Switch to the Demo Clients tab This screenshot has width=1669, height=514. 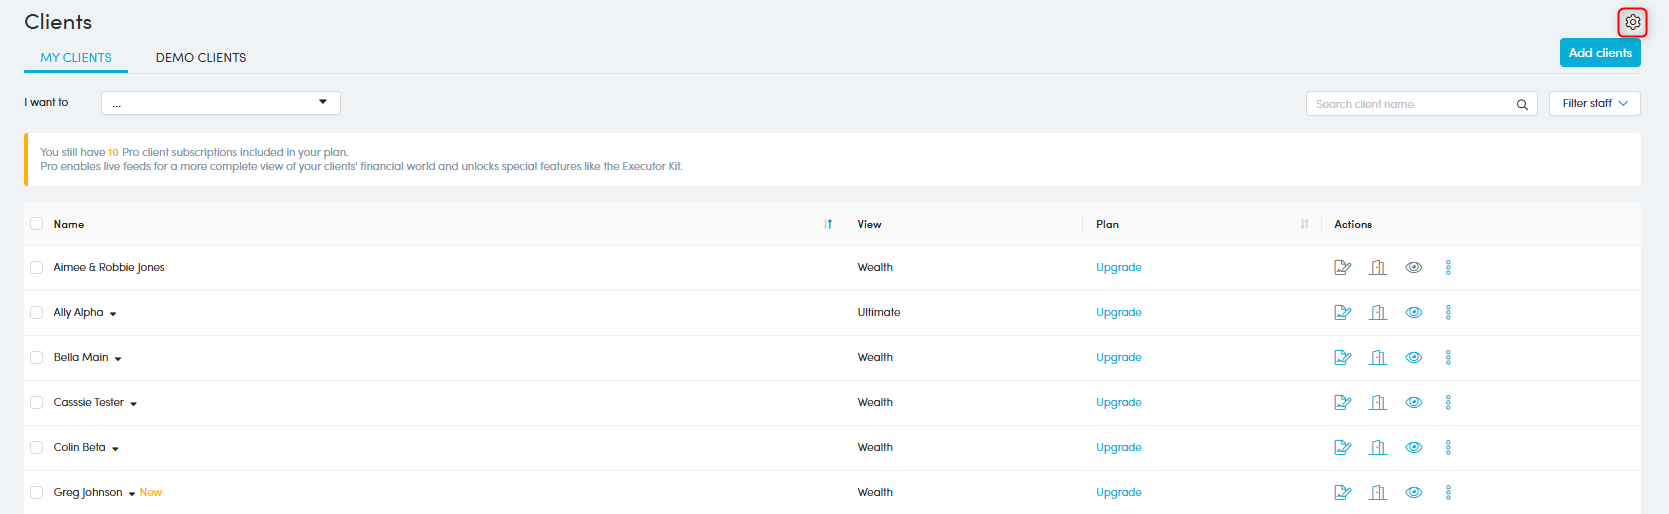(x=201, y=58)
